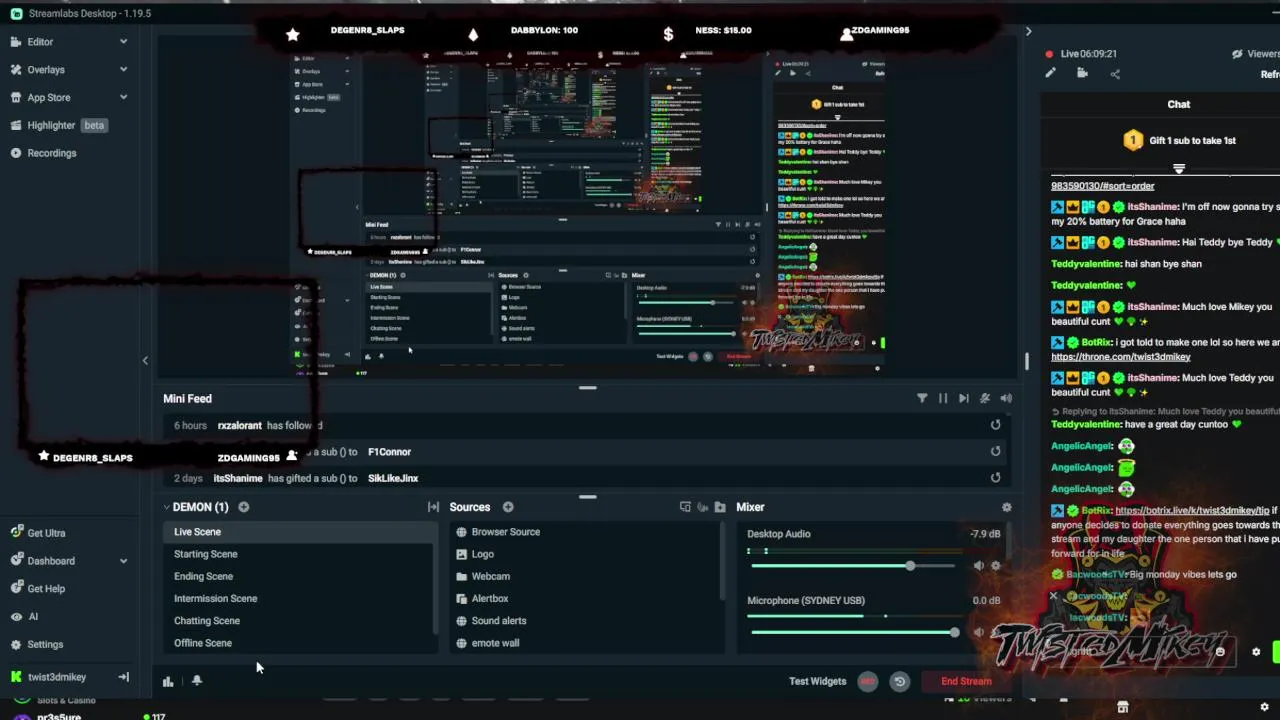1280x720 pixels.
Task: Open Overlays in the left sidebar
Action: click(x=46, y=70)
